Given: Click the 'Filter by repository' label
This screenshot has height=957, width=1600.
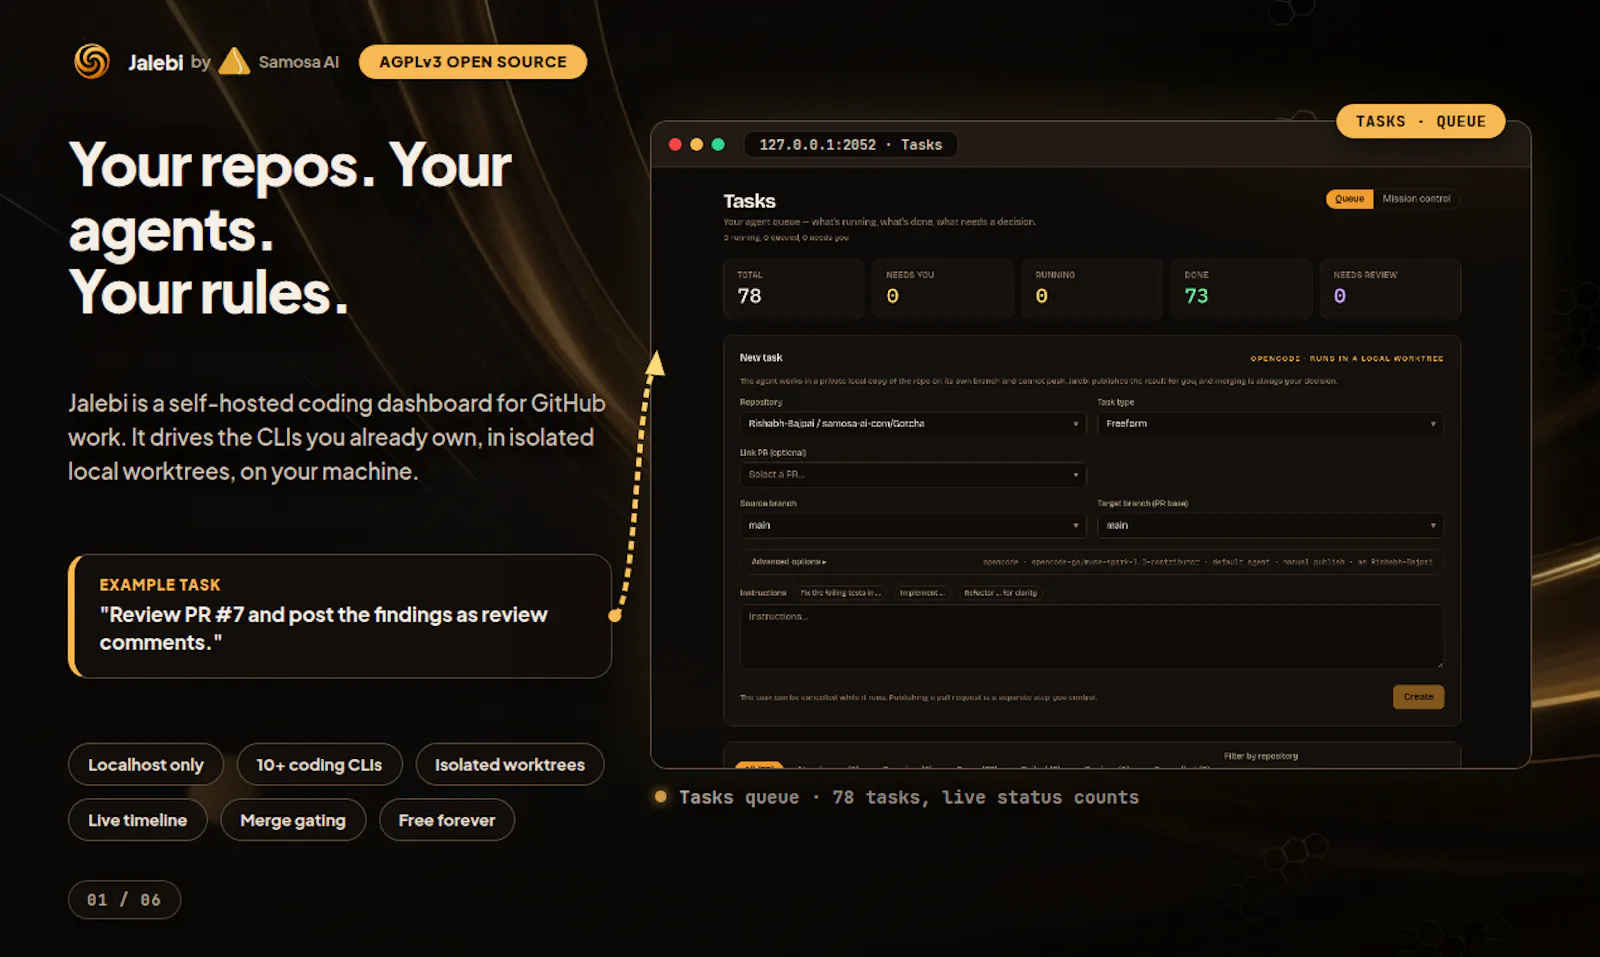Looking at the screenshot, I should coord(1261,756).
